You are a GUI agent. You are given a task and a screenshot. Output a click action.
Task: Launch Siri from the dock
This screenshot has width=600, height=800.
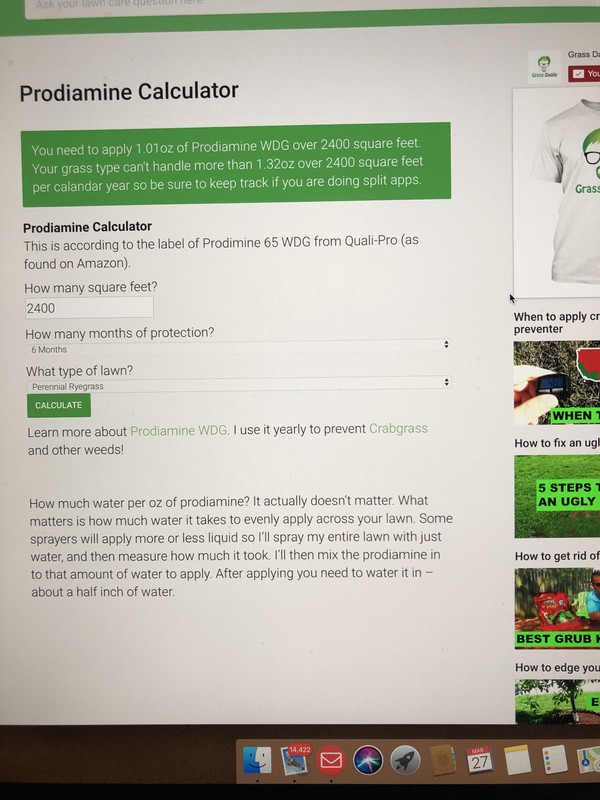coord(368,761)
